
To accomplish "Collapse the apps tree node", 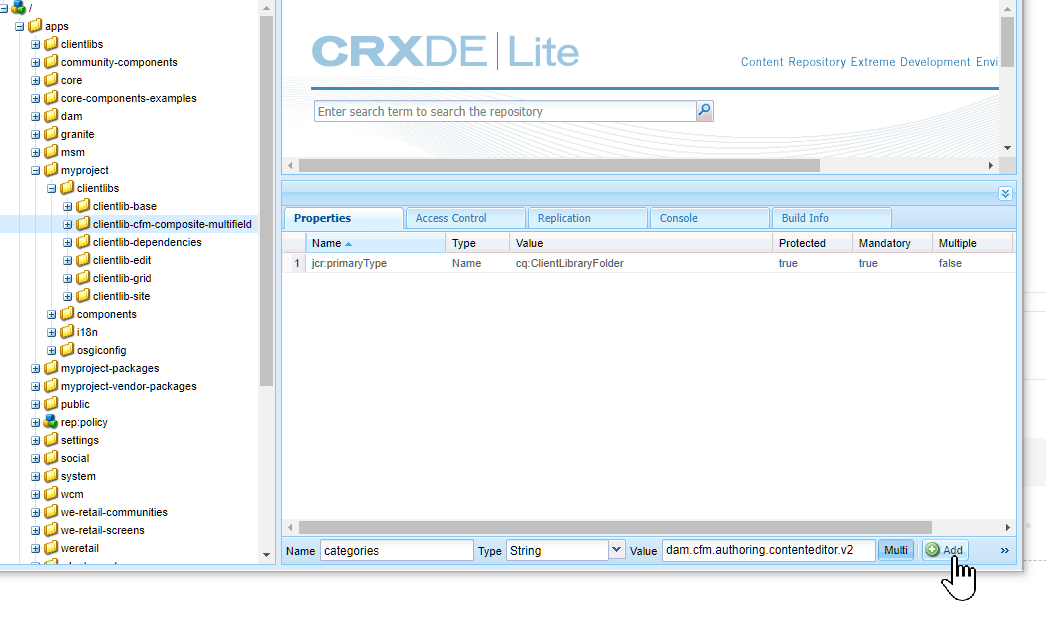I will (19, 26).
